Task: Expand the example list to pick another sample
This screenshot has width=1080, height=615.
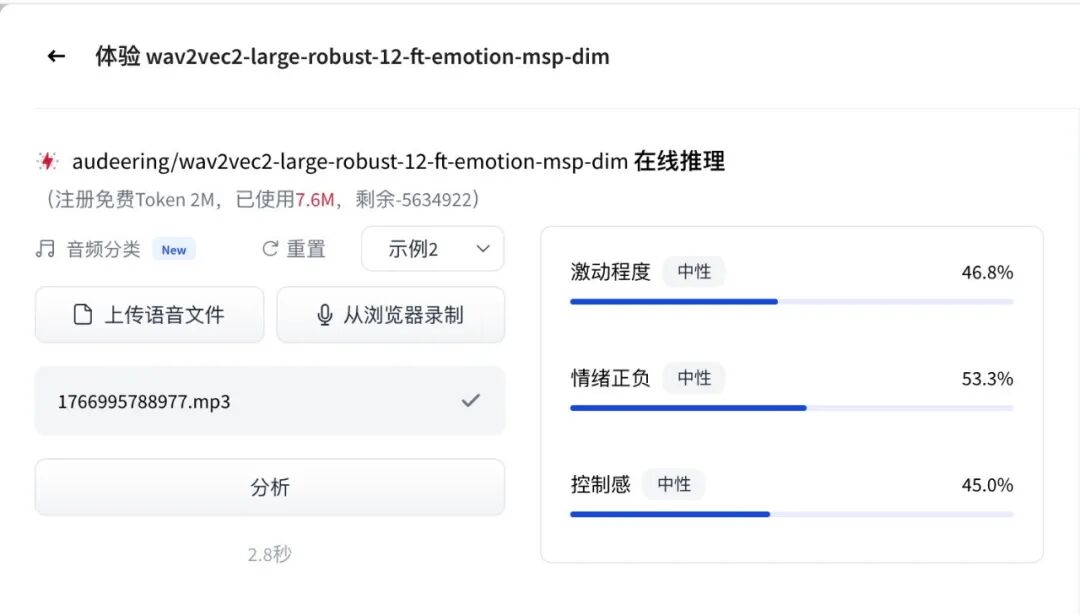Action: [432, 248]
